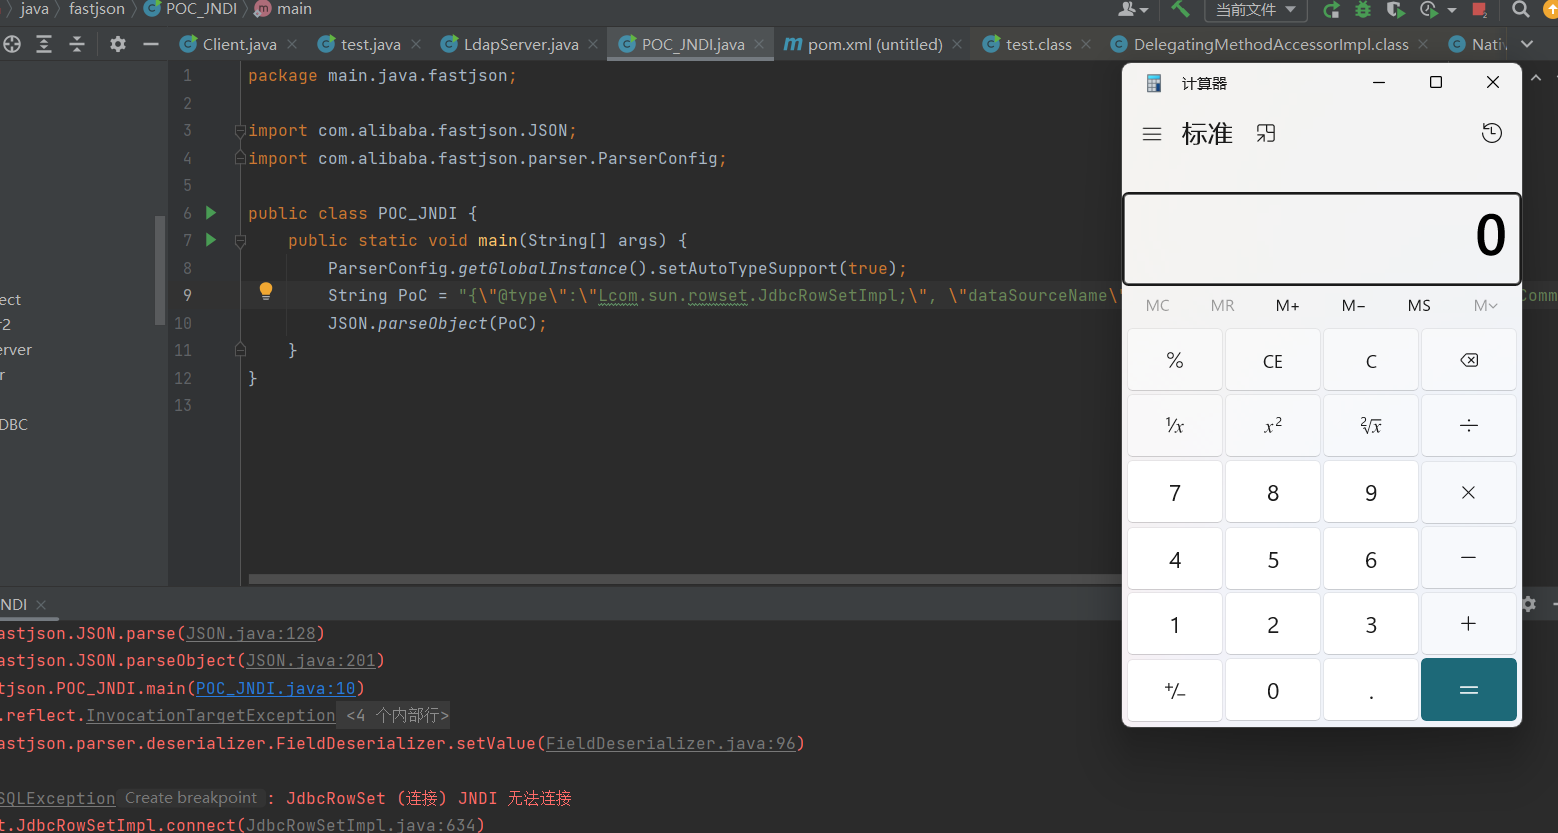Start debugging with the green bug icon

point(1363,10)
